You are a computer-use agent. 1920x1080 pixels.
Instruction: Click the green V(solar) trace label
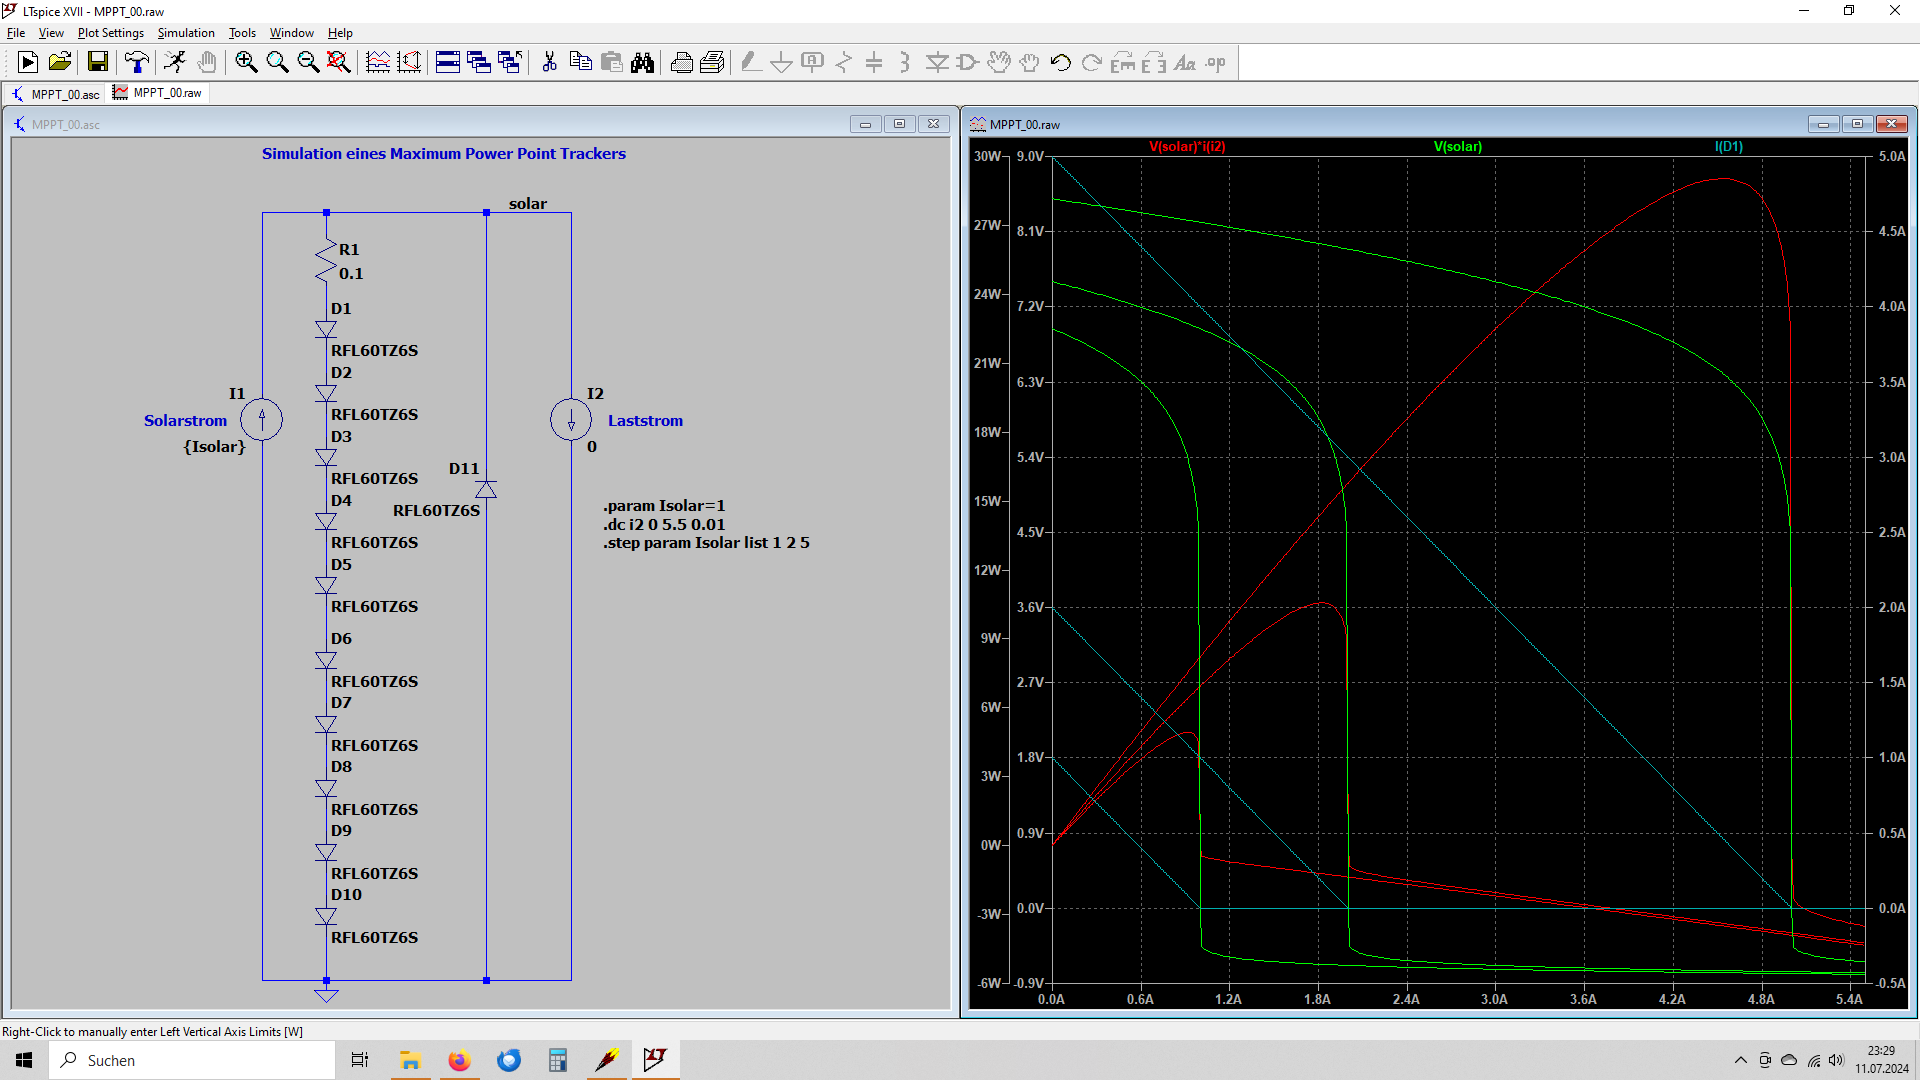[x=1457, y=146]
